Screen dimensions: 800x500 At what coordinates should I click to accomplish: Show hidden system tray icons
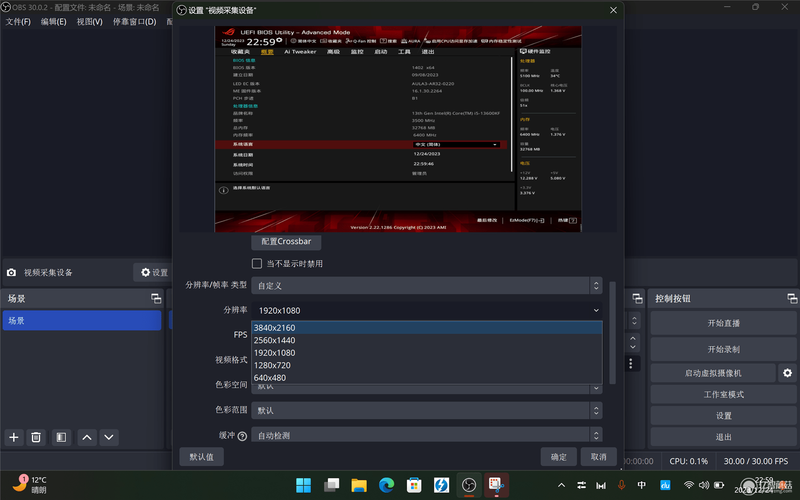(561, 485)
